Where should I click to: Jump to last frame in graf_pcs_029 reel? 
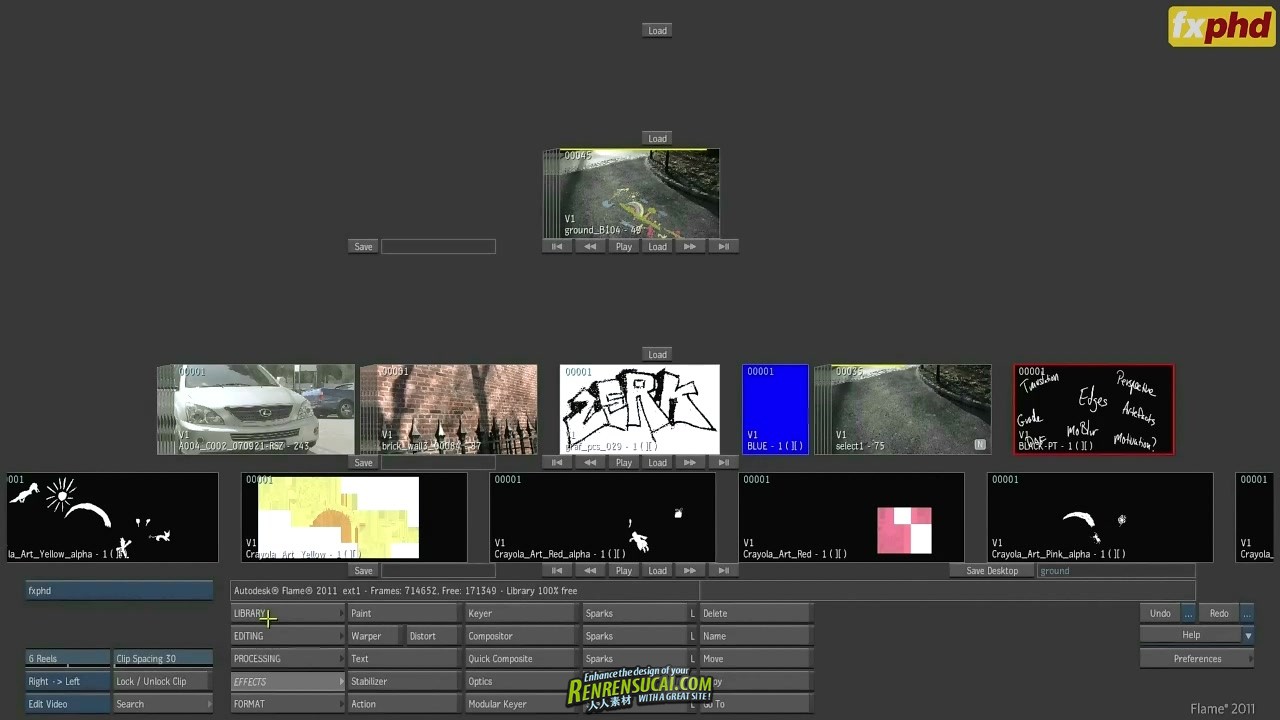tap(723, 462)
